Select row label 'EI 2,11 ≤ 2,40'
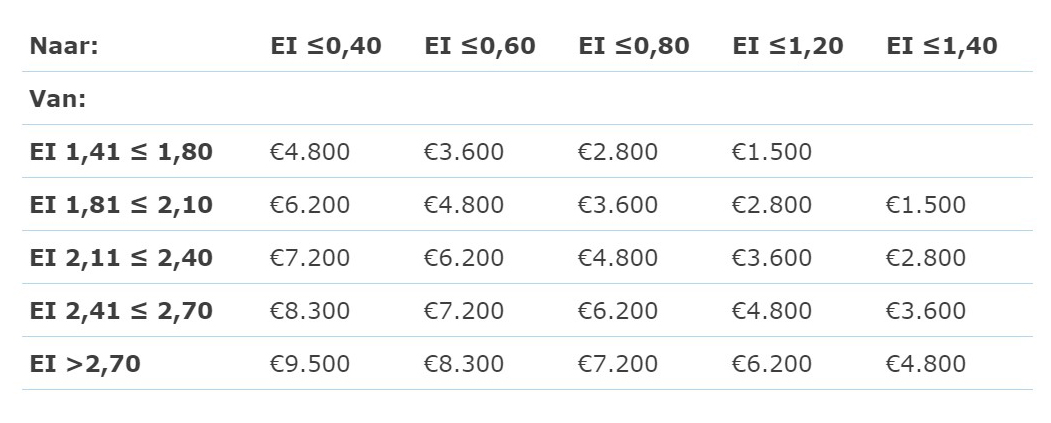Image resolution: width=1051 pixels, height=423 pixels. (121, 258)
